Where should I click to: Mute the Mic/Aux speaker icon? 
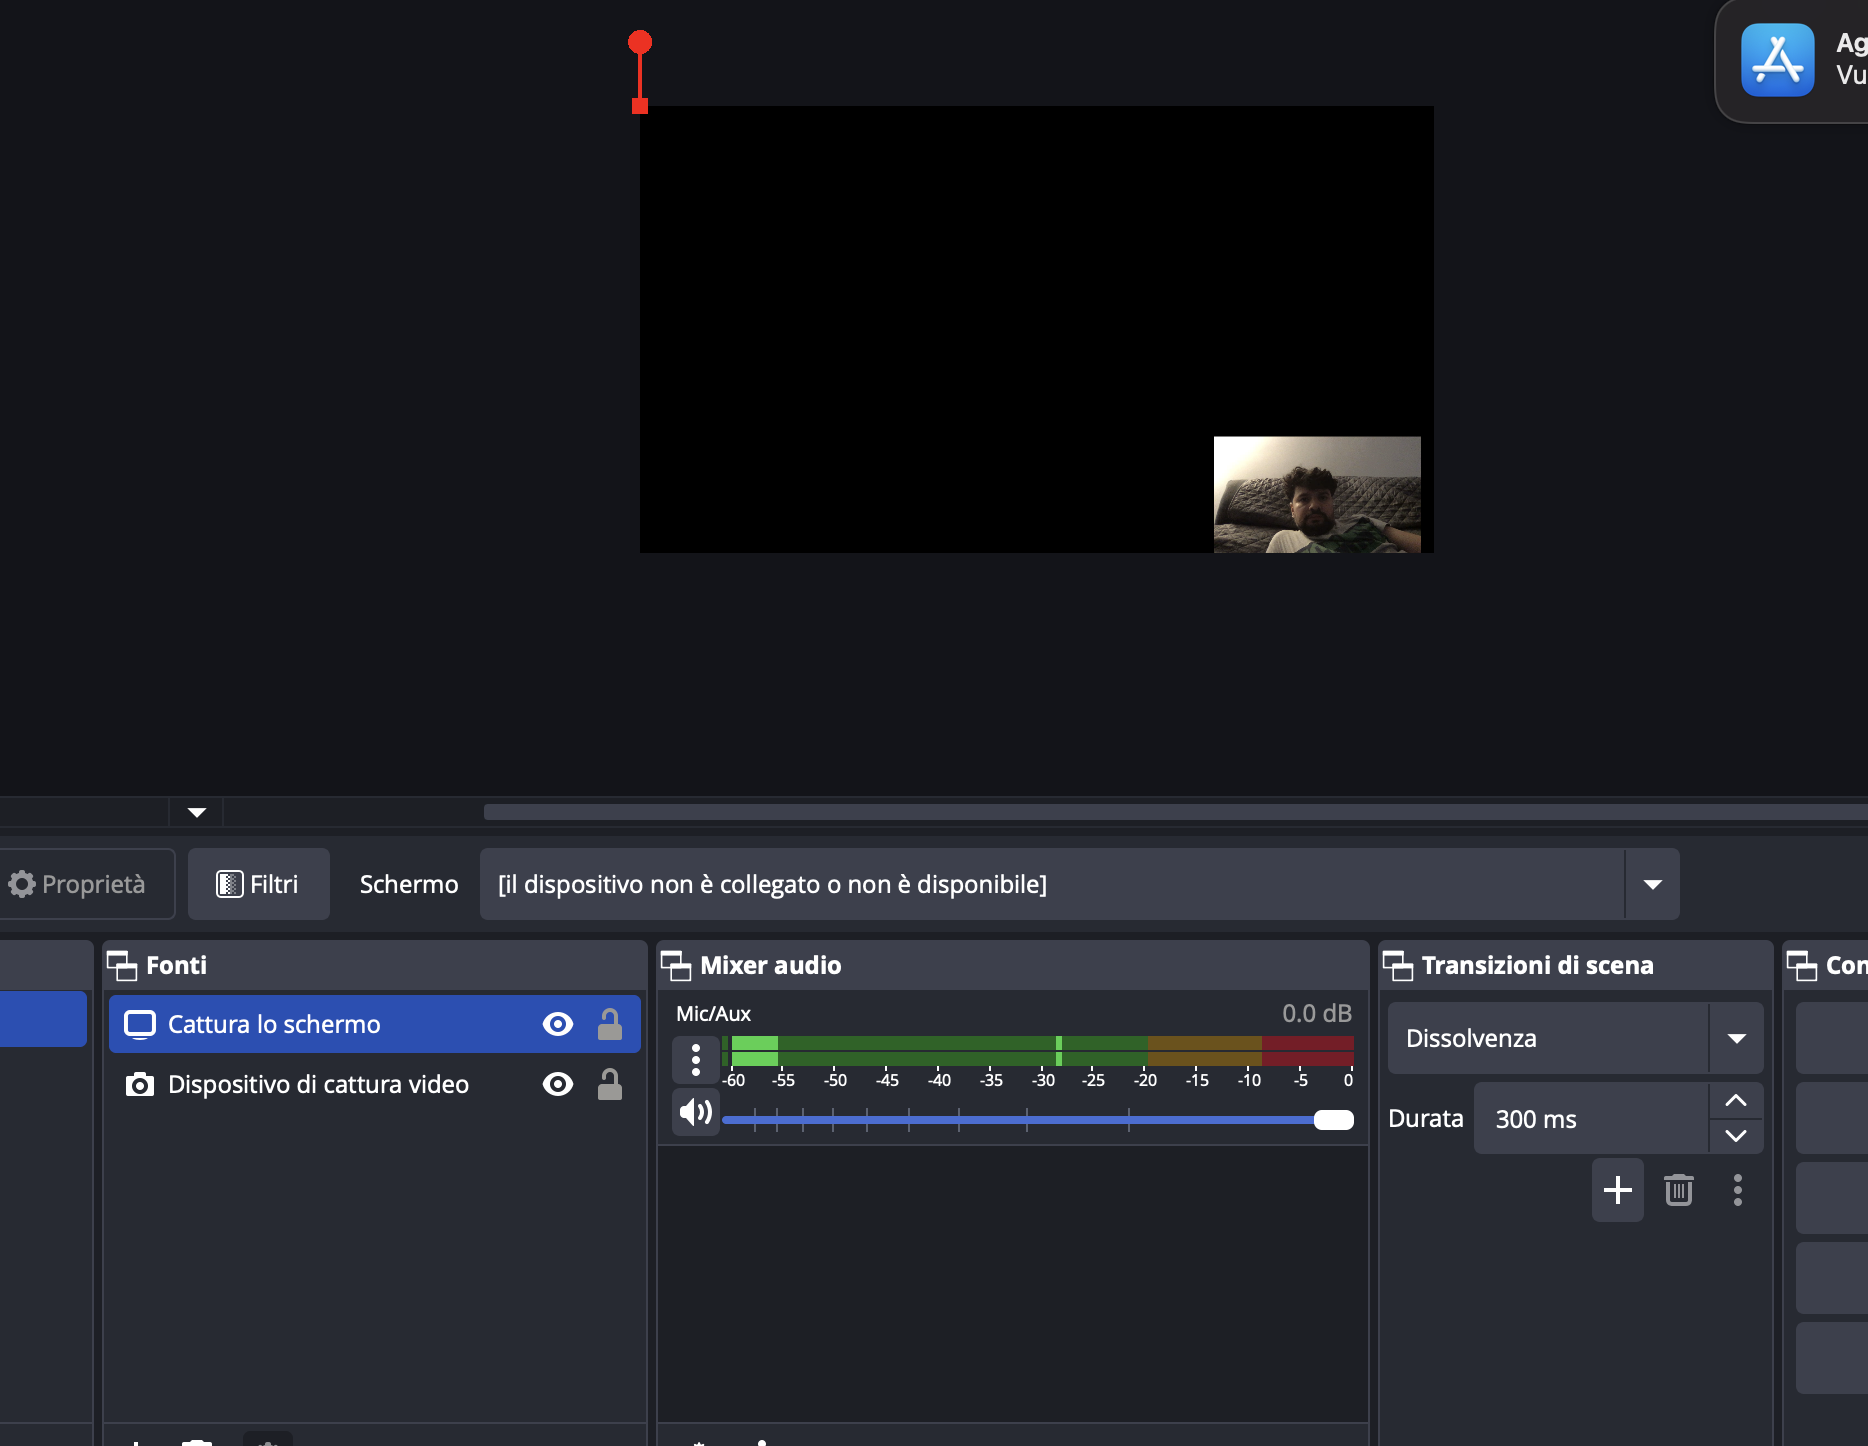695,1112
